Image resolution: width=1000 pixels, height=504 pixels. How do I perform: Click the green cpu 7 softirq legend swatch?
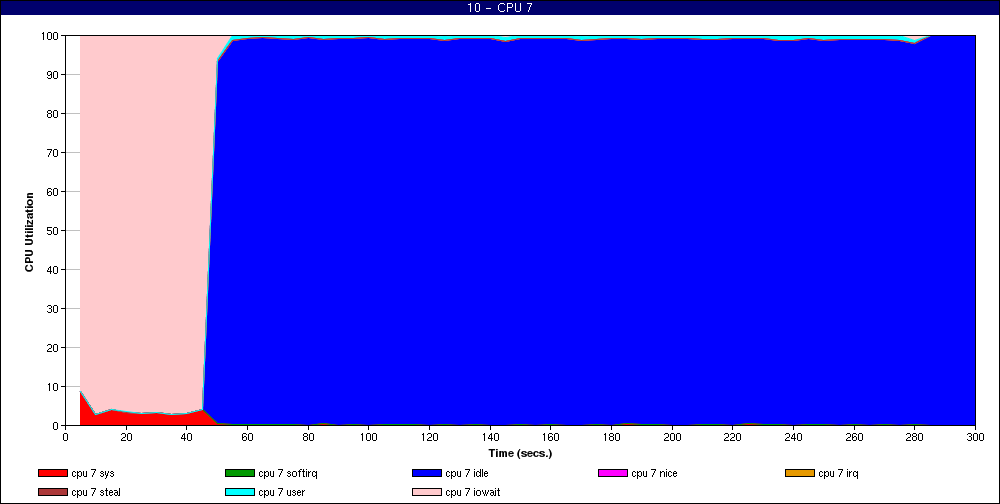point(240,473)
